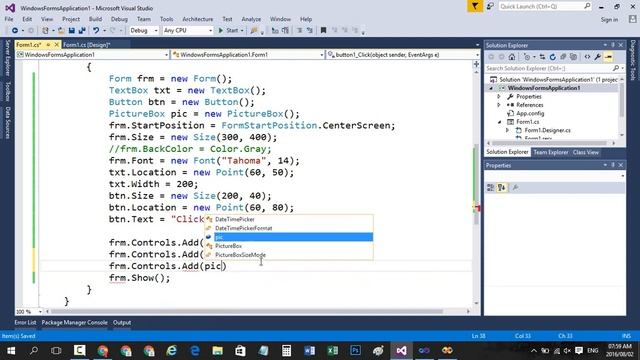The image size is (640, 360).
Task: Collapse the Form1.cs node in Solution Explorer
Action: [500, 122]
